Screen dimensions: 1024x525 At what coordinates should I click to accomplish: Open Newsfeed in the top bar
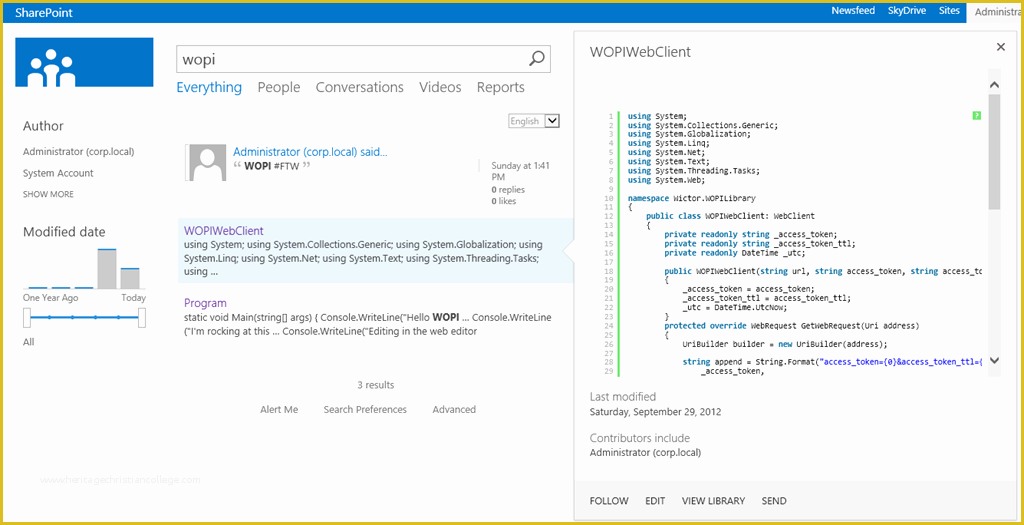tap(853, 11)
